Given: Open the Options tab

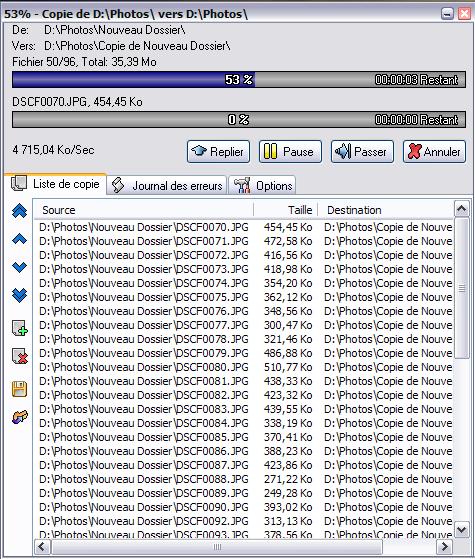Looking at the screenshot, I should (x=262, y=185).
